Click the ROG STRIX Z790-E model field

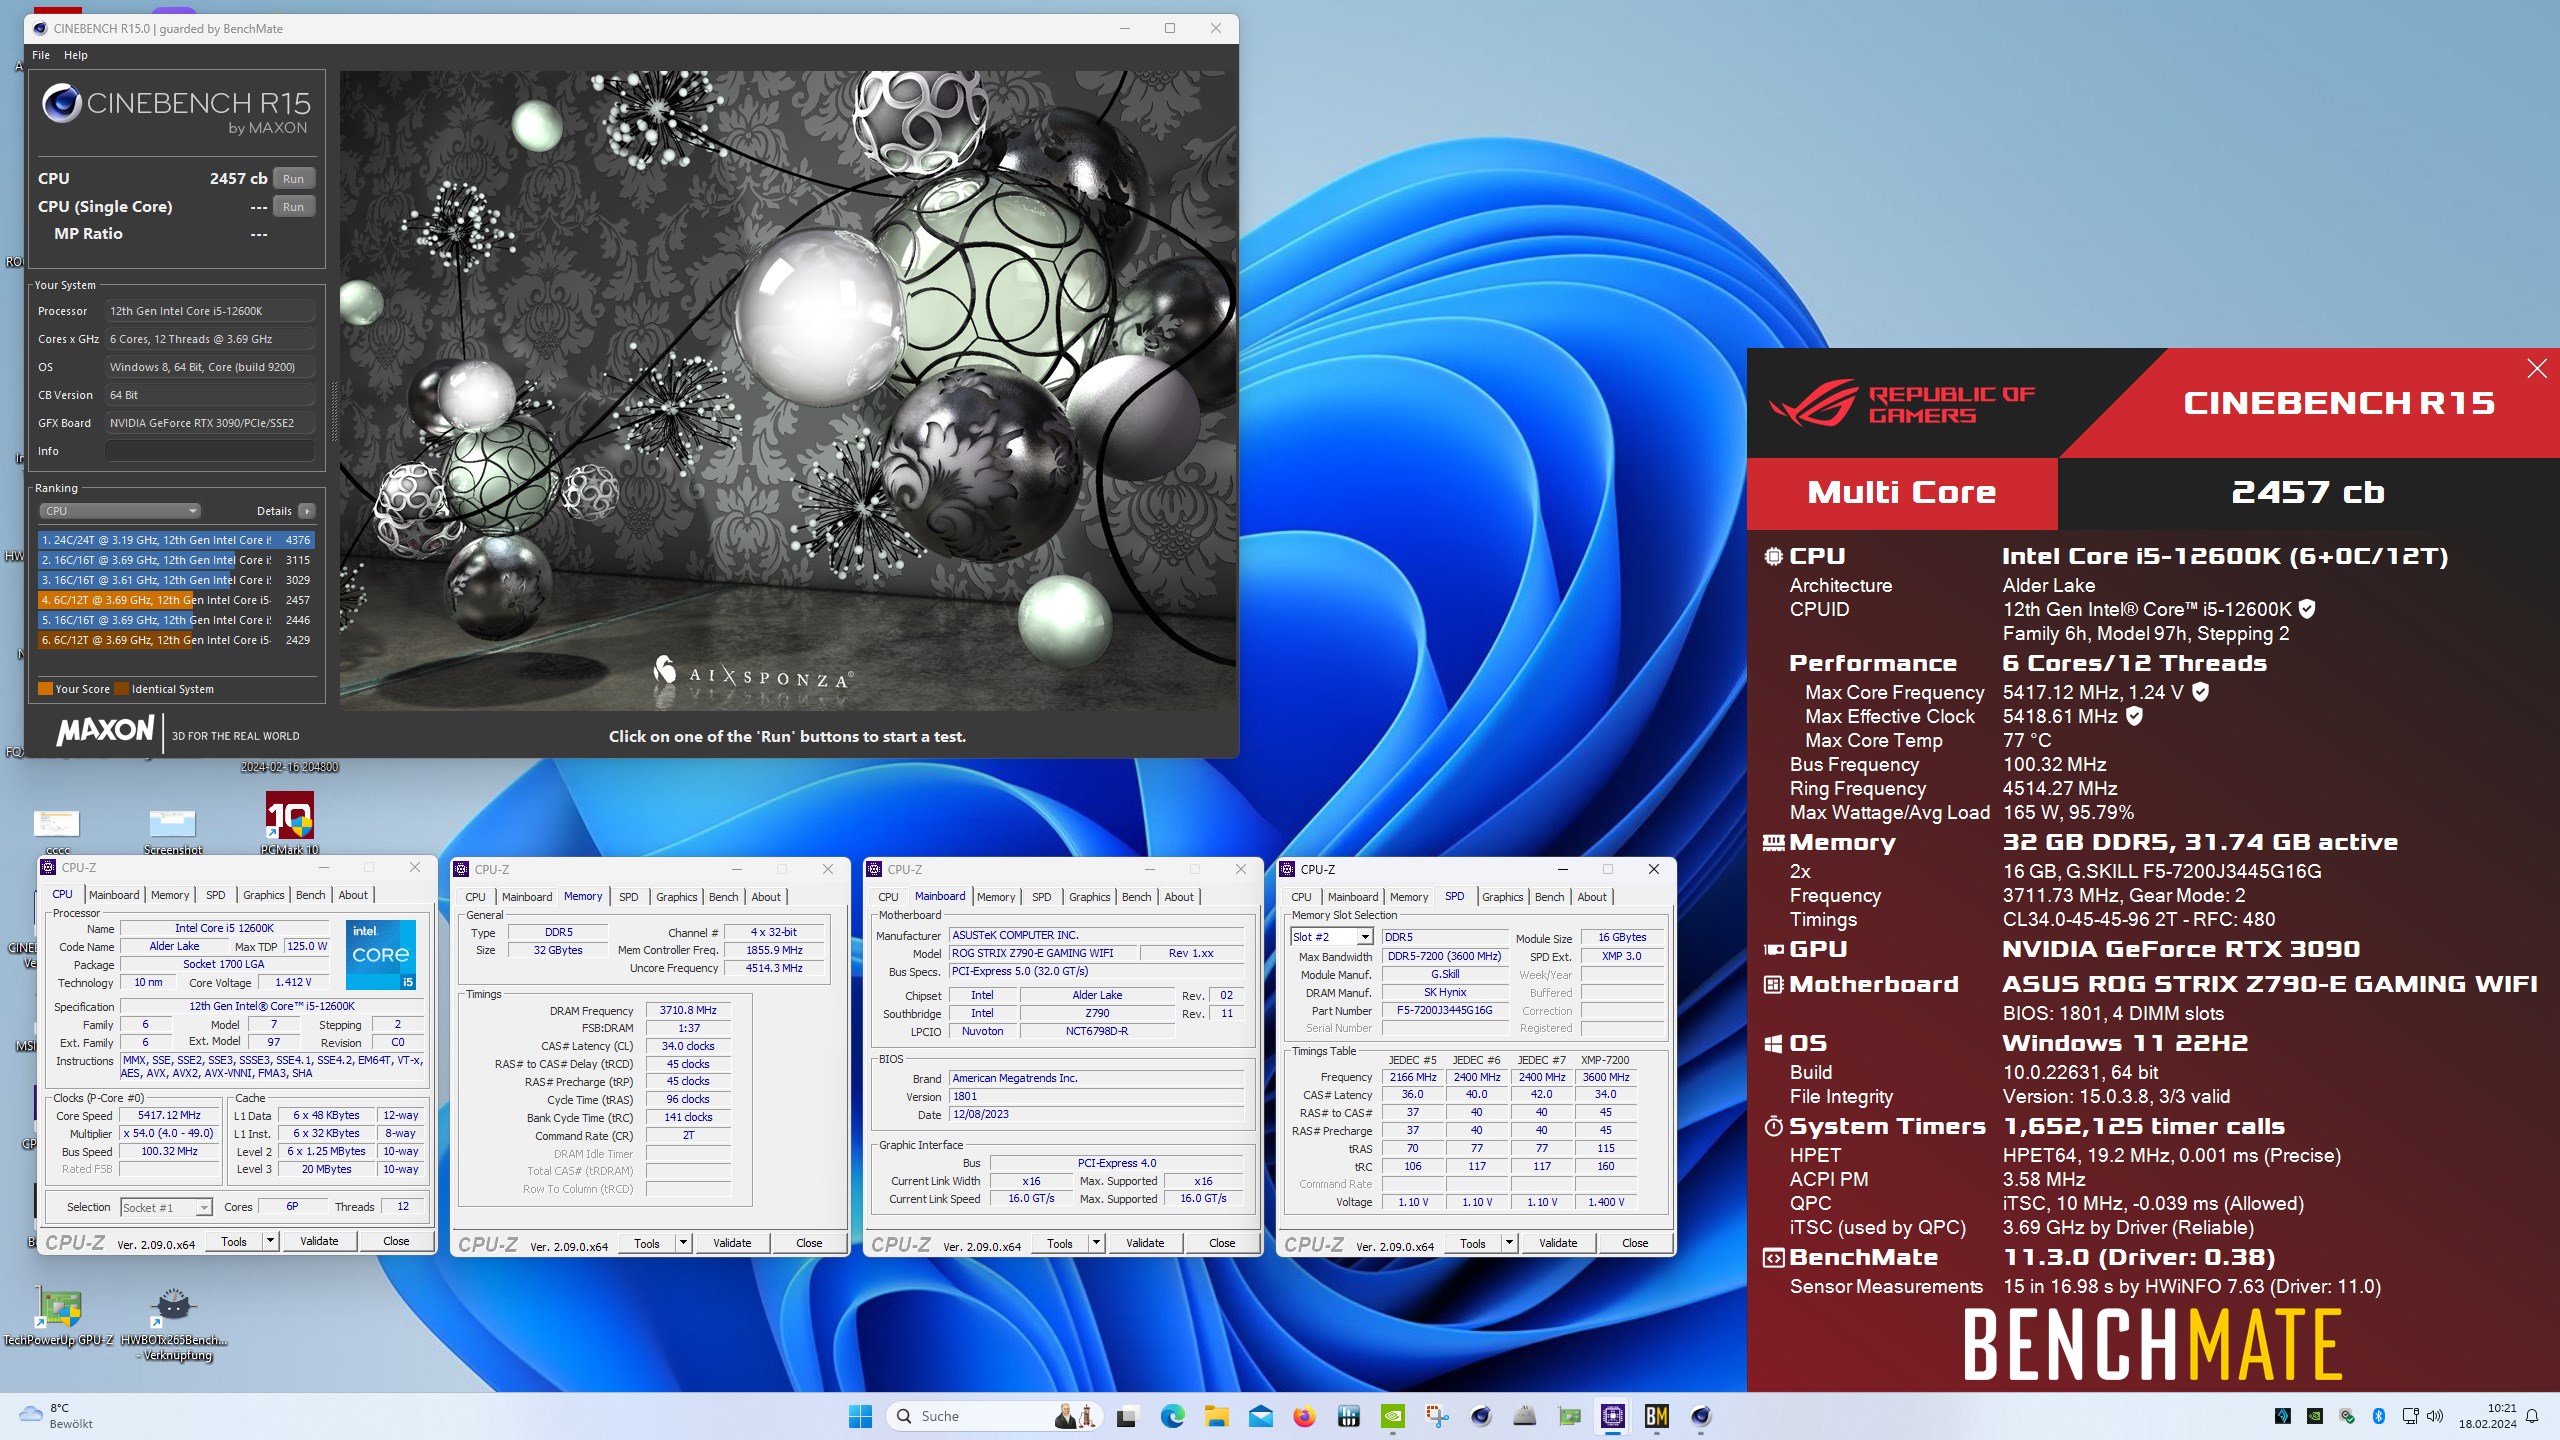[1040, 953]
